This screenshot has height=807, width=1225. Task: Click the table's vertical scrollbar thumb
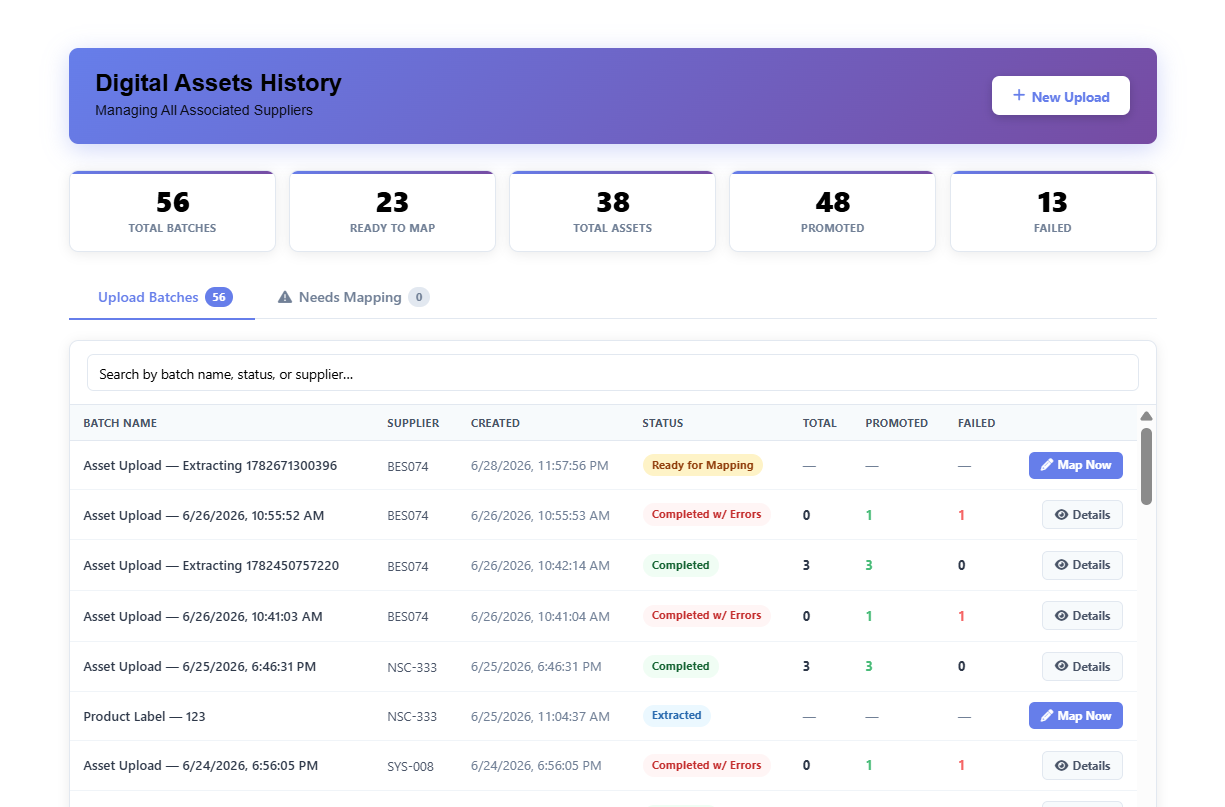(x=1146, y=466)
